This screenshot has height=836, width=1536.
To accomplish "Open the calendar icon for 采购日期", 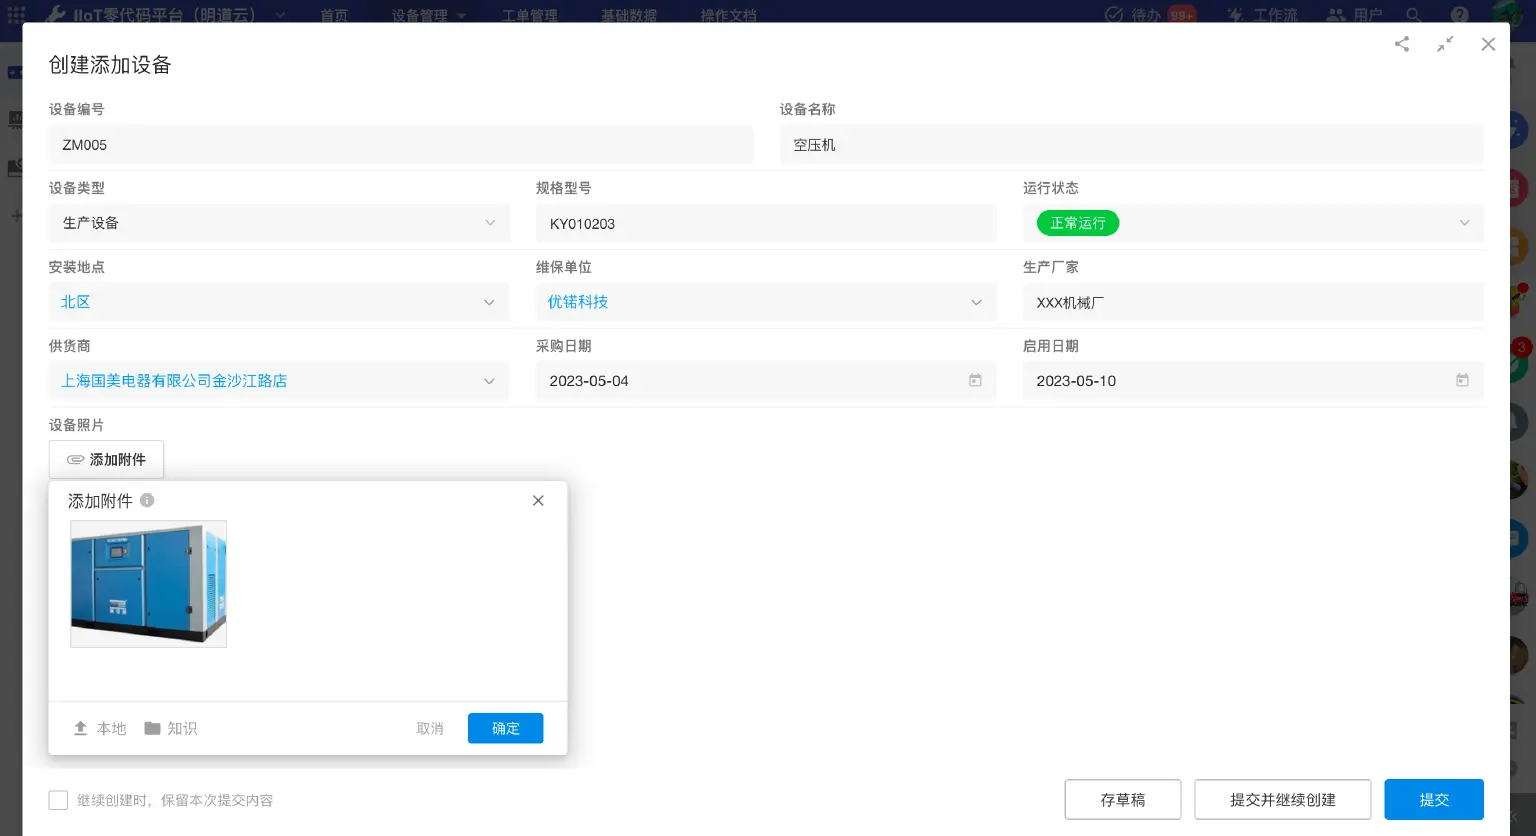I will pos(975,380).
